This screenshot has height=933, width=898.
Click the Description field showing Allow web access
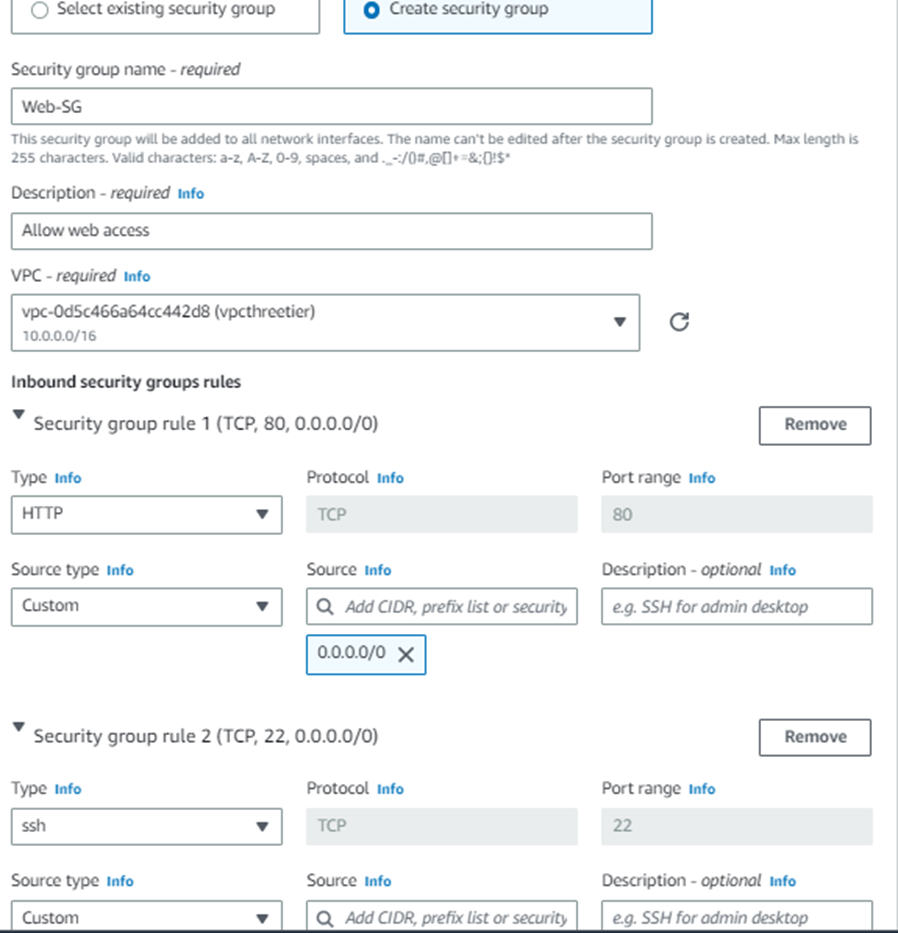coord(330,231)
